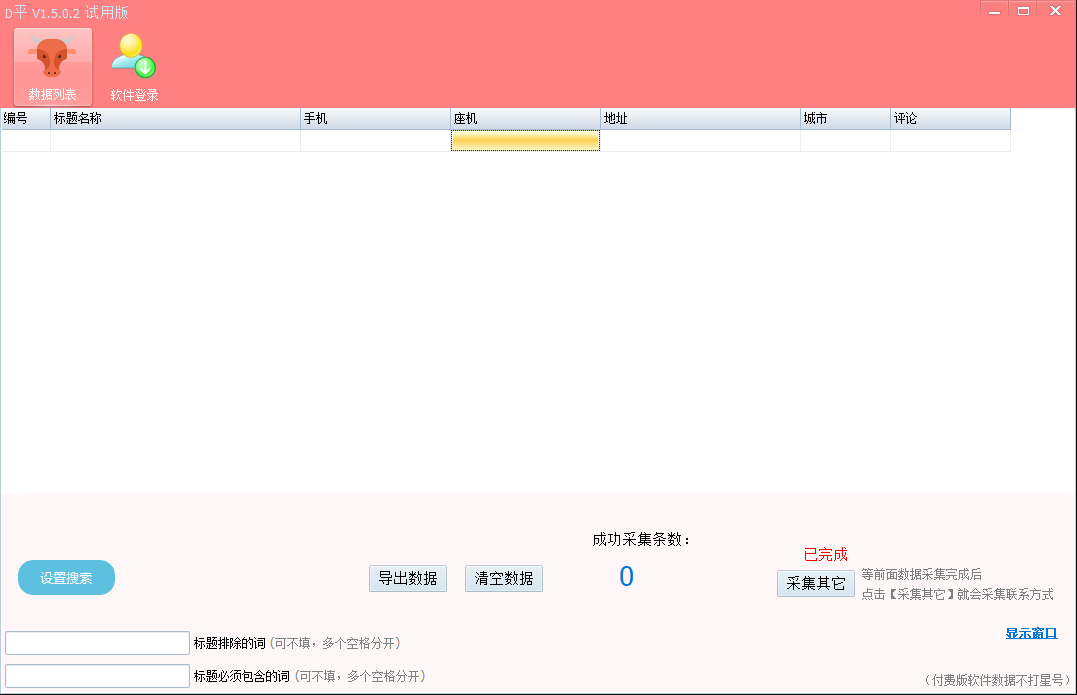Focus the 标题必须包含的词 input field
This screenshot has width=1077, height=695.
97,676
